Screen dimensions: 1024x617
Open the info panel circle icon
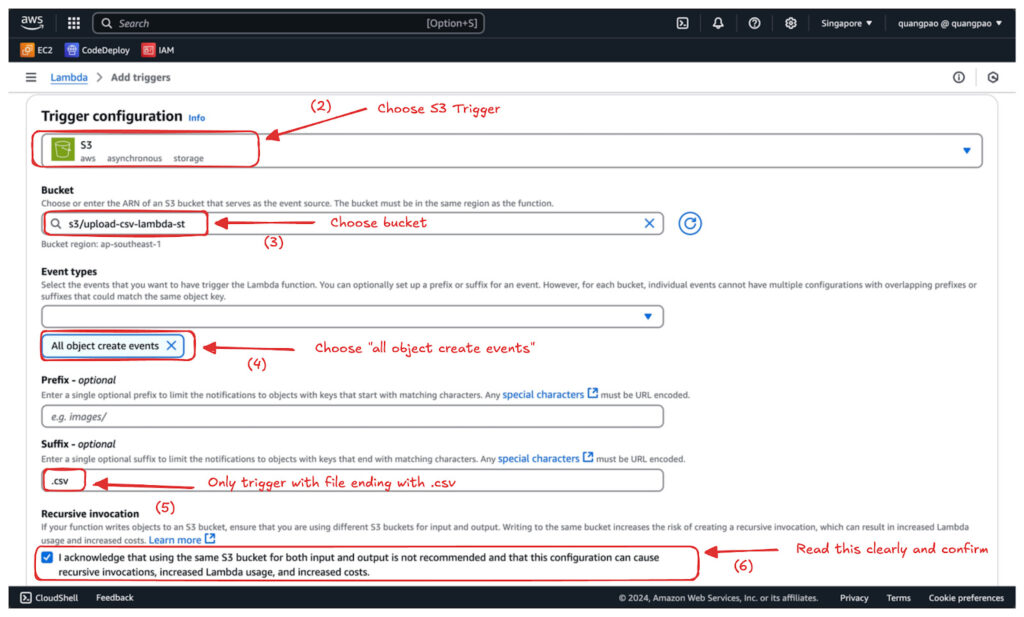pos(959,78)
